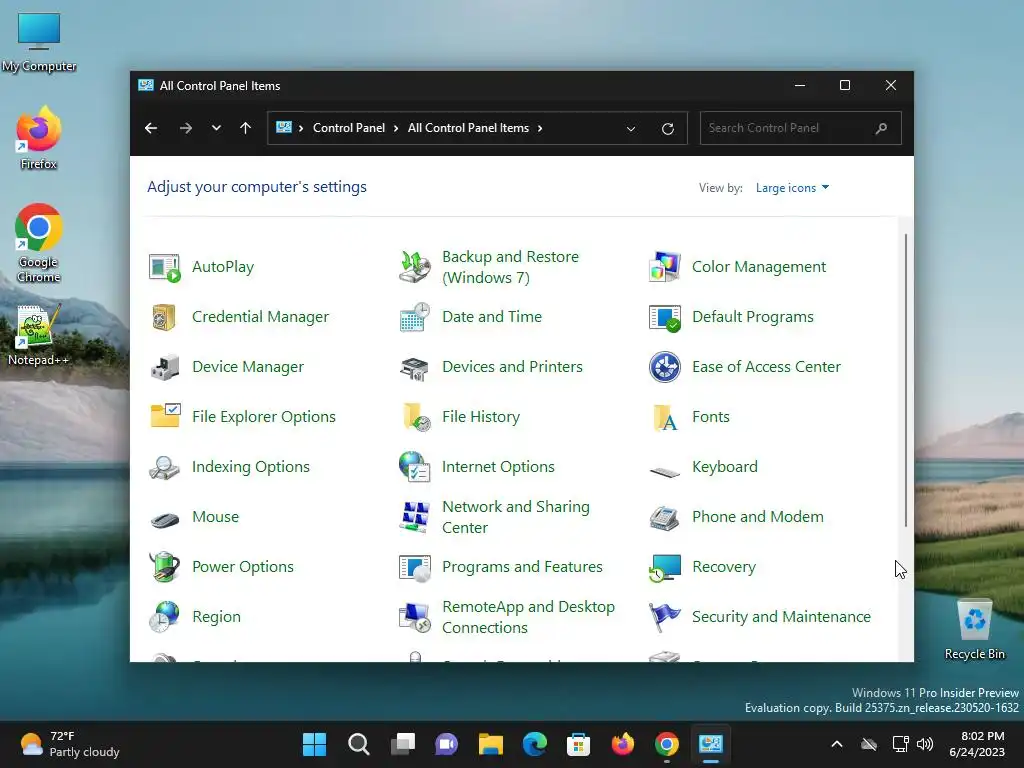Refresh the Control Panel view

[667, 129]
